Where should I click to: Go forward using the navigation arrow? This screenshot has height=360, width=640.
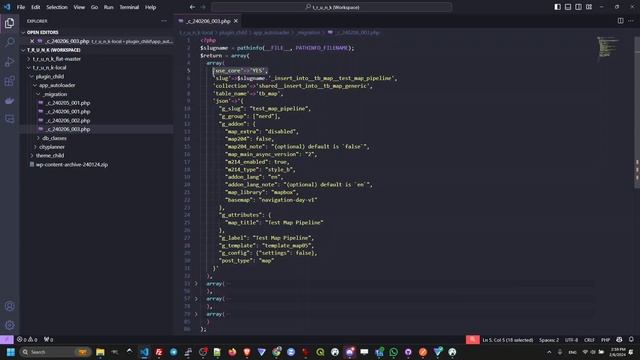pos(203,7)
